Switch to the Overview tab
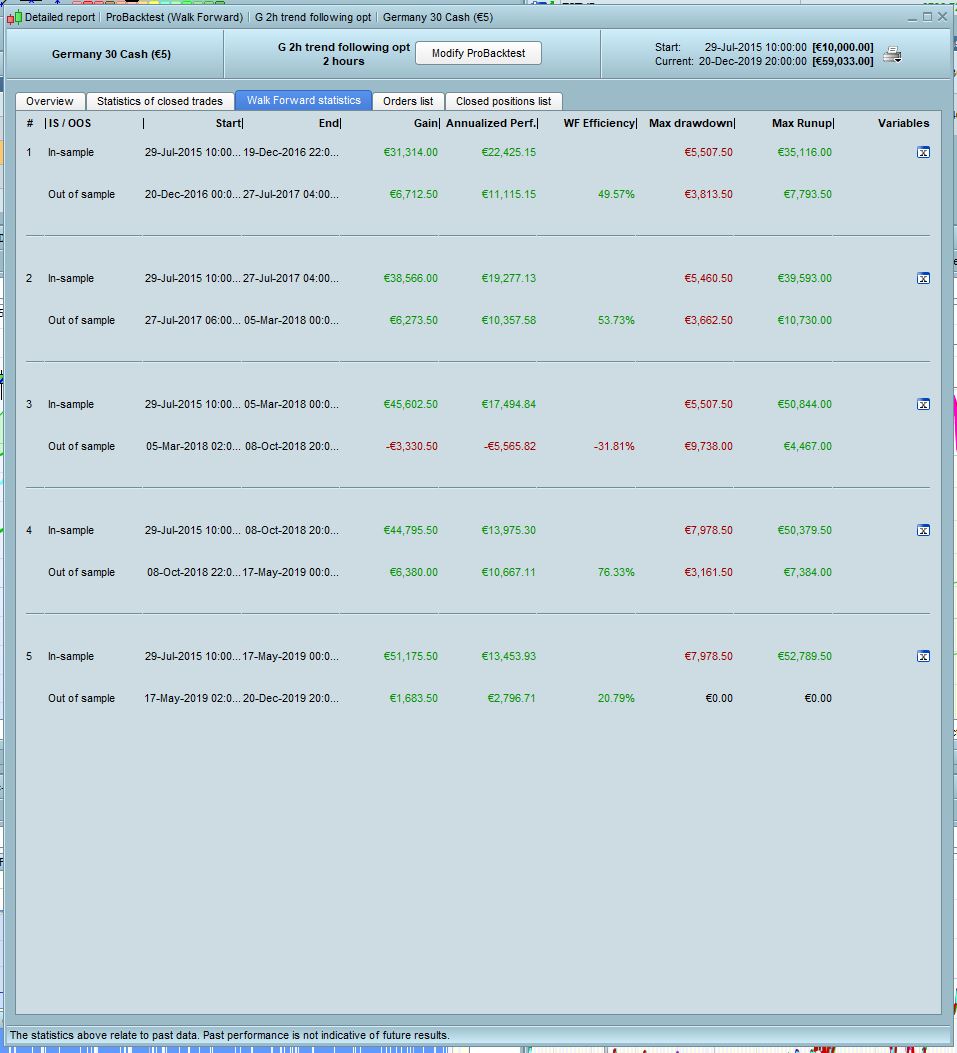Image resolution: width=957 pixels, height=1053 pixels. pyautogui.click(x=50, y=101)
